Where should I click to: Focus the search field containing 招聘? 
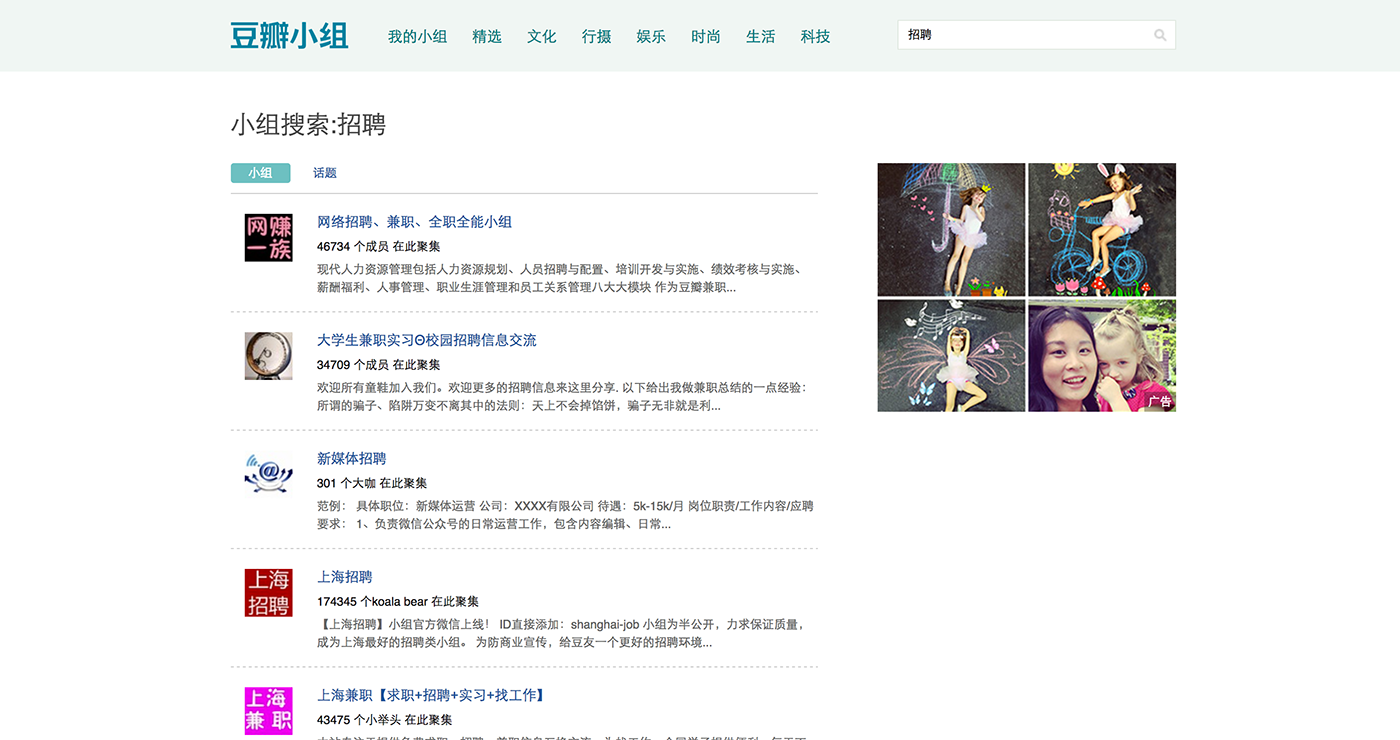point(1037,35)
